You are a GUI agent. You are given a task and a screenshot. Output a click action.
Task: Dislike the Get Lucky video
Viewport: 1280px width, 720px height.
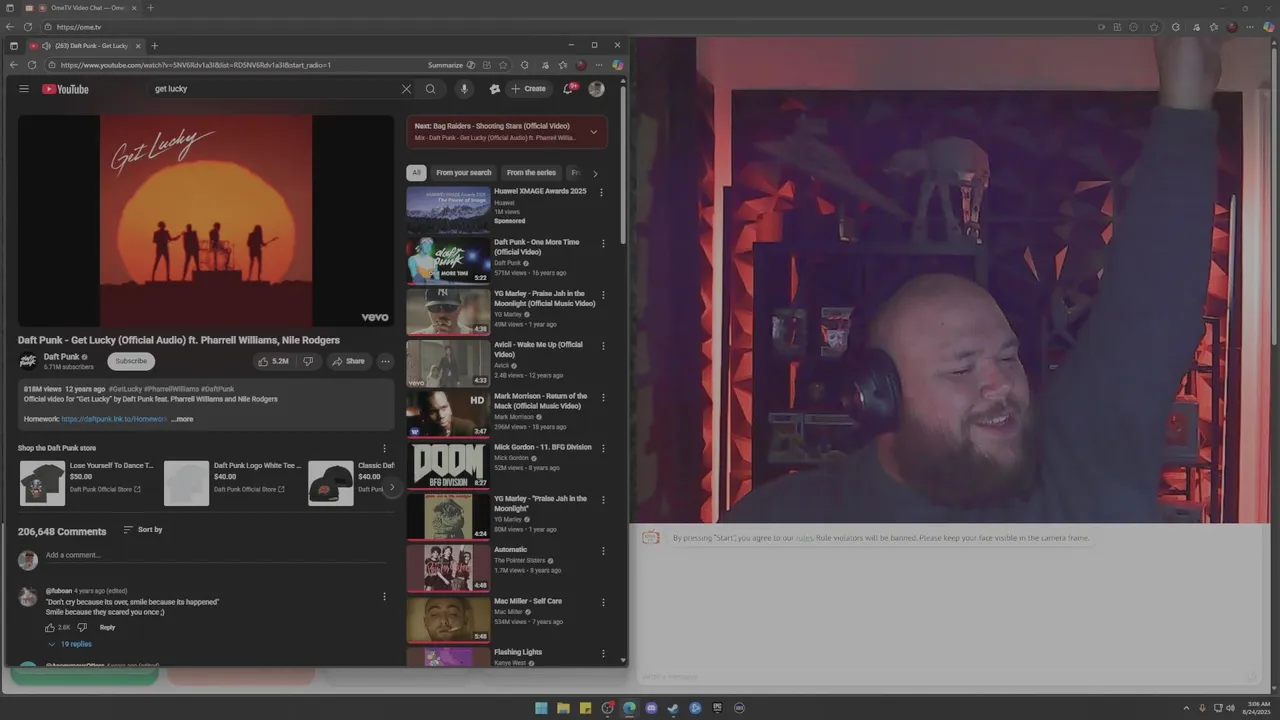point(308,361)
